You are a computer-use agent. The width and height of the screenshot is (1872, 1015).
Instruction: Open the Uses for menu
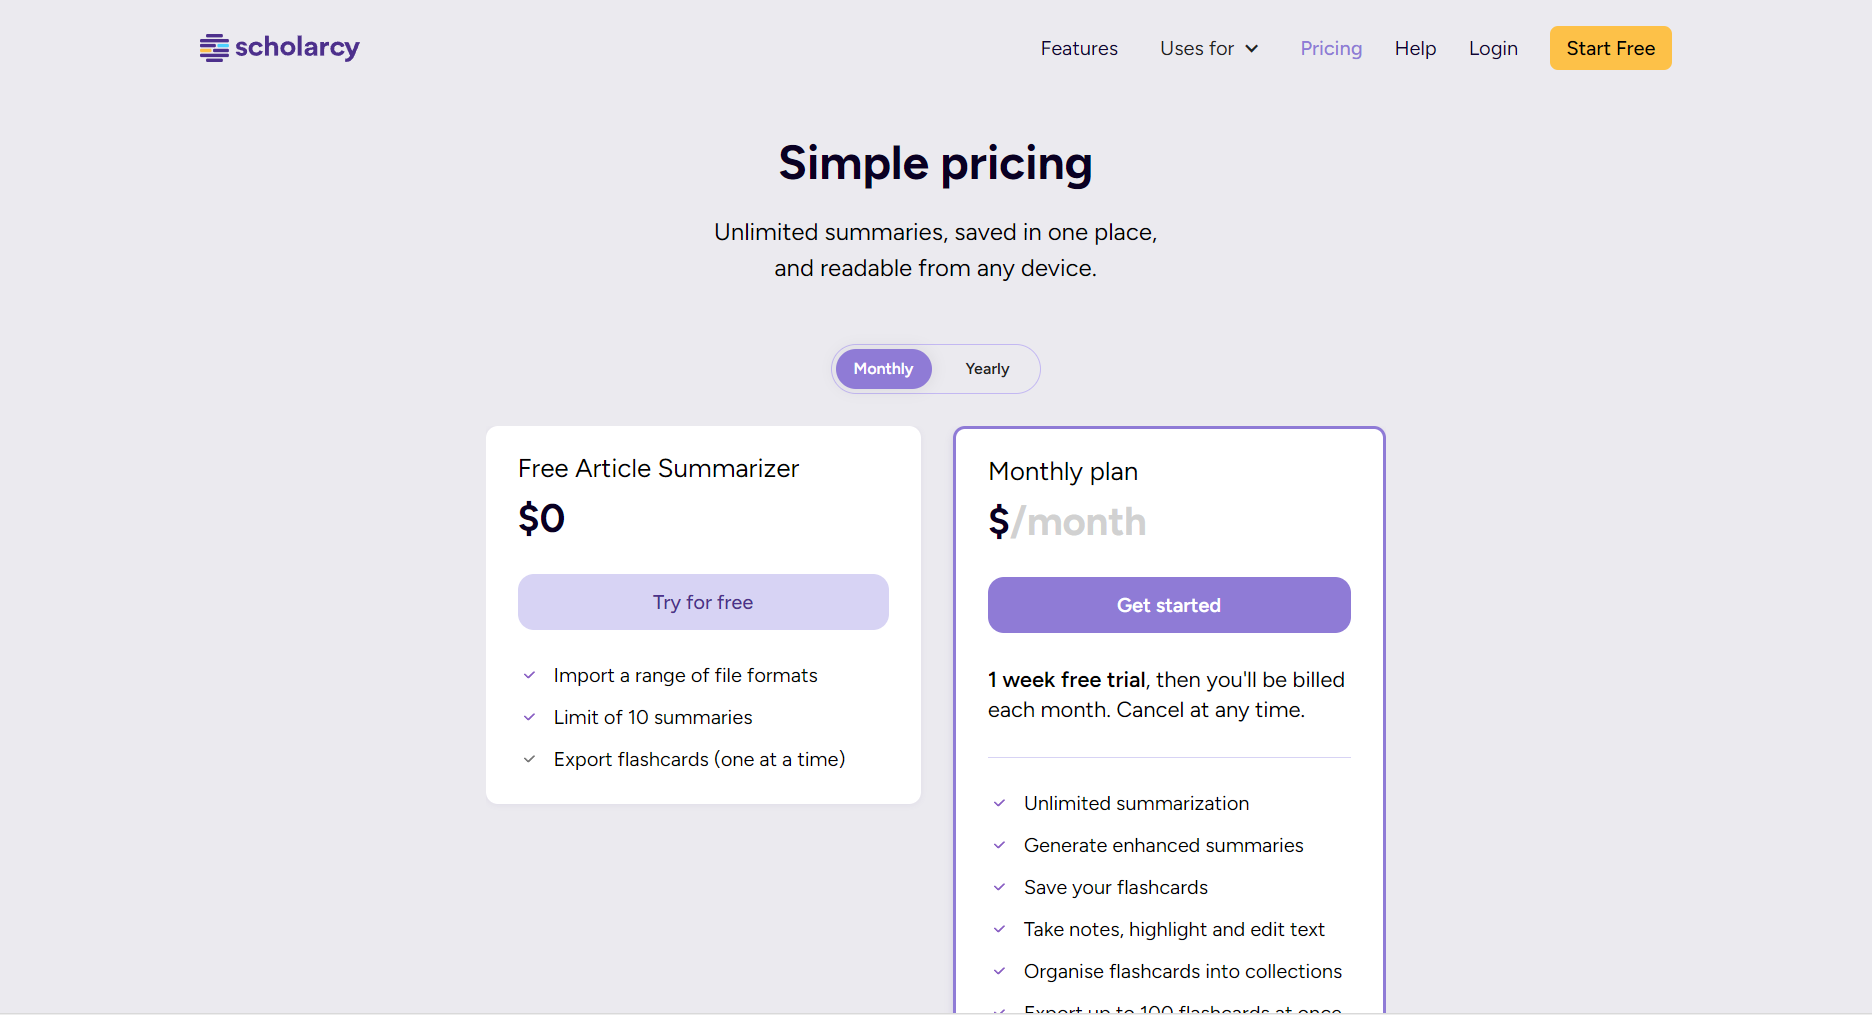tap(1209, 48)
